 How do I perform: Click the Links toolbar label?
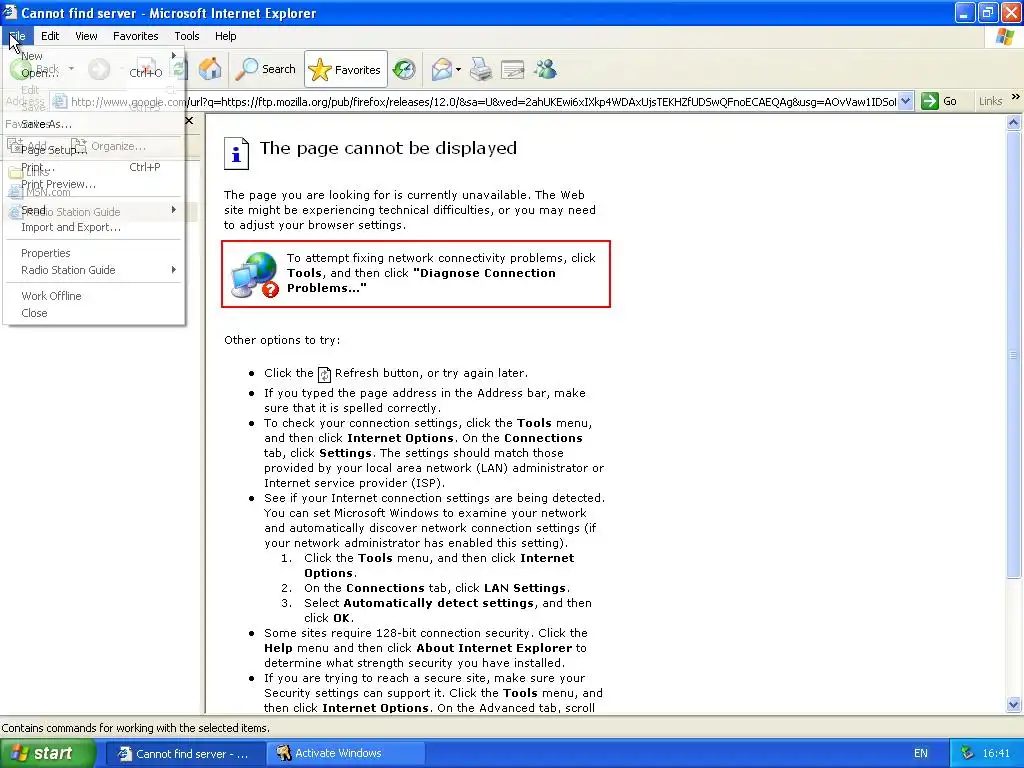[x=990, y=101]
